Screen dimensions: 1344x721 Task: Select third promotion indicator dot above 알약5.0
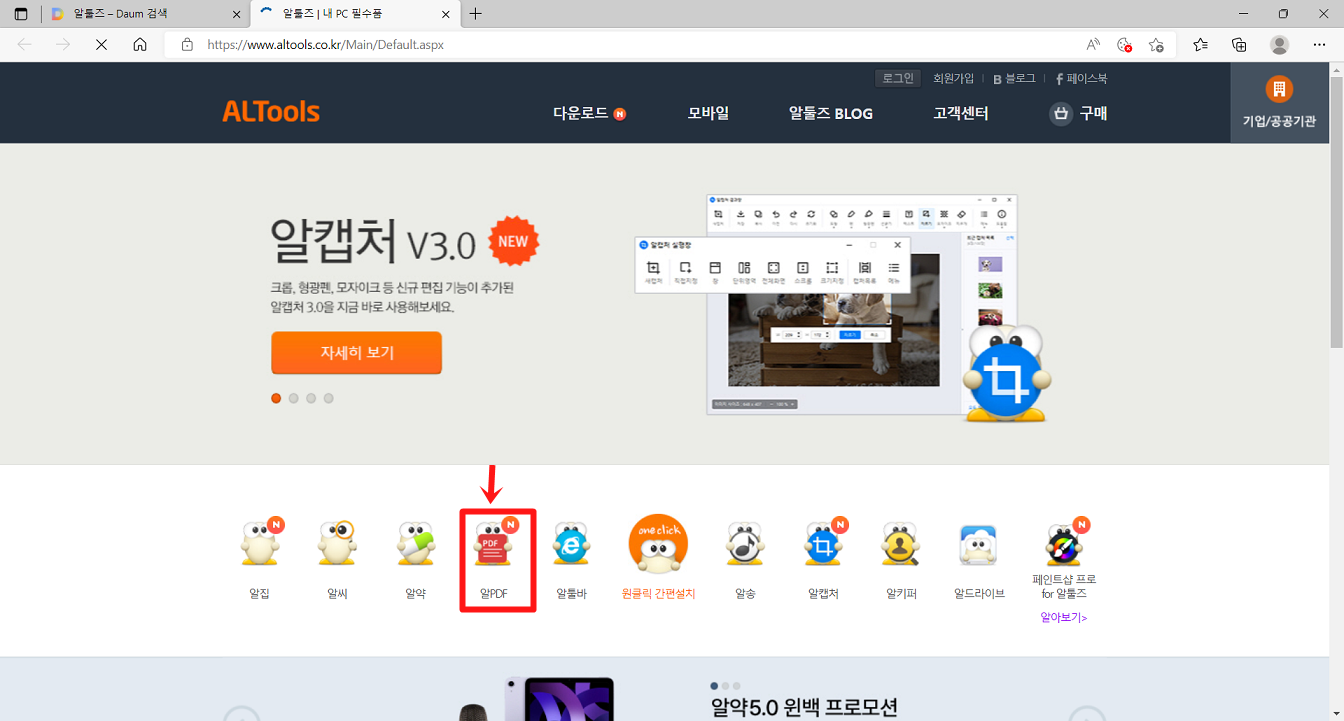point(737,686)
